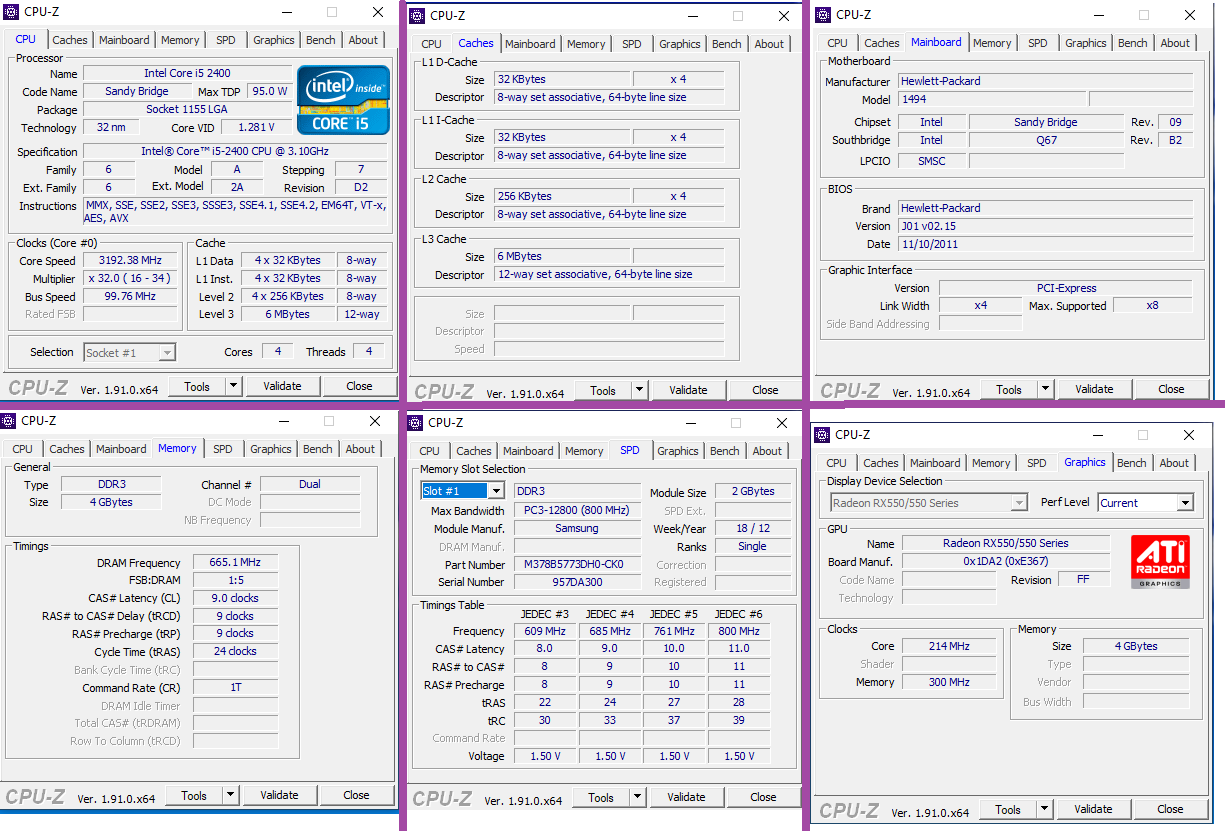Click Validate in the CPU tab window
The height and width of the screenshot is (831, 1225).
pos(282,386)
